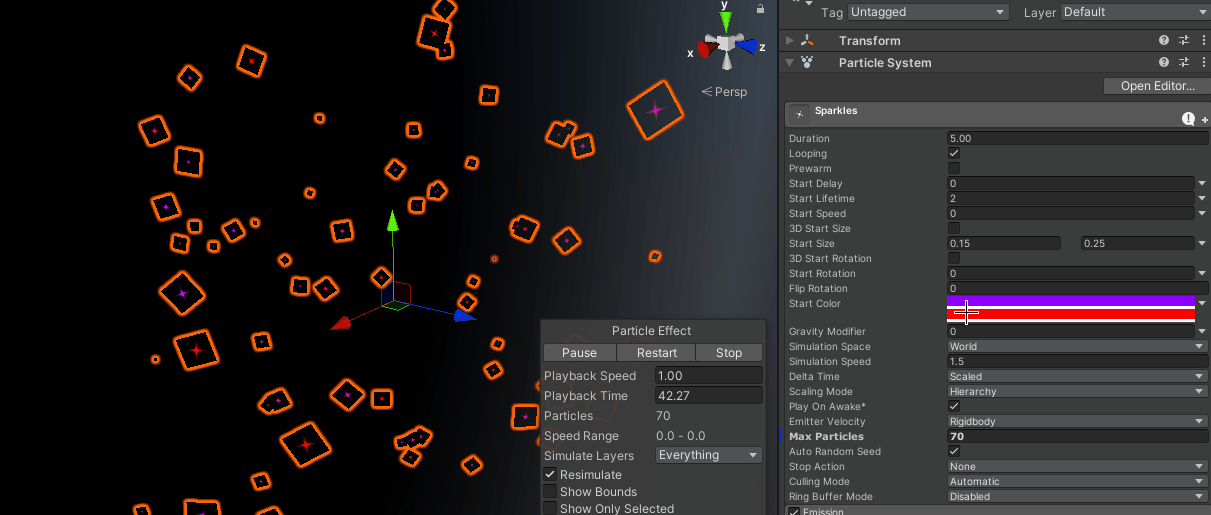Enable Show Only Selected checkbox
The height and width of the screenshot is (515, 1211).
coord(550,509)
